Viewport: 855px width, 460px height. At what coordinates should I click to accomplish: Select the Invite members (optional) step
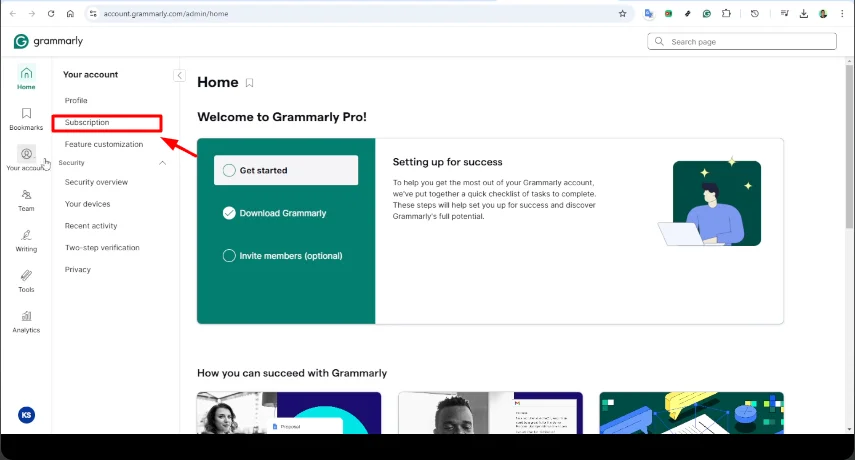pos(283,256)
